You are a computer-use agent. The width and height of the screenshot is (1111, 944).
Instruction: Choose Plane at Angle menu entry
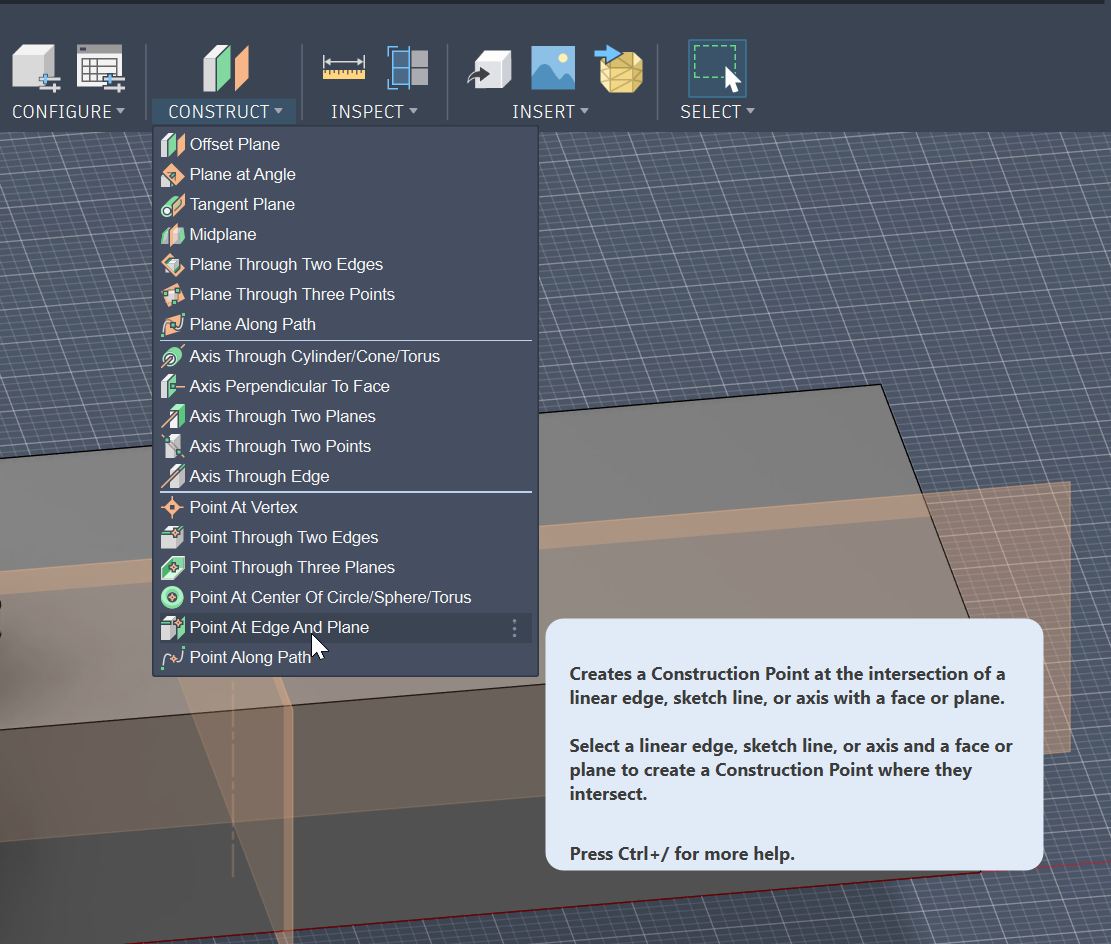pos(346,174)
